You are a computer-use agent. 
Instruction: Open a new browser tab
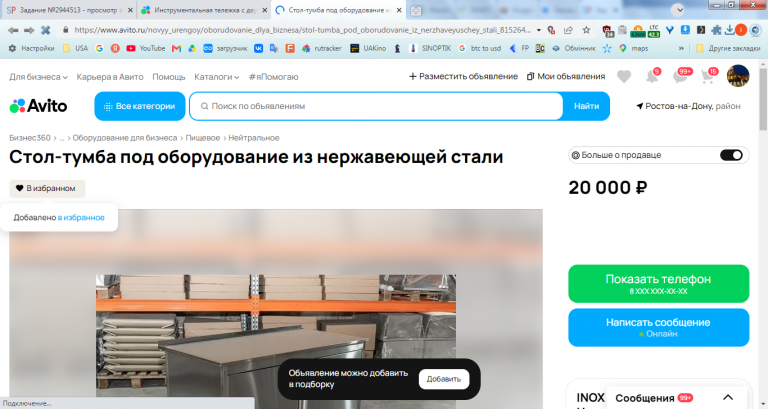[416, 10]
